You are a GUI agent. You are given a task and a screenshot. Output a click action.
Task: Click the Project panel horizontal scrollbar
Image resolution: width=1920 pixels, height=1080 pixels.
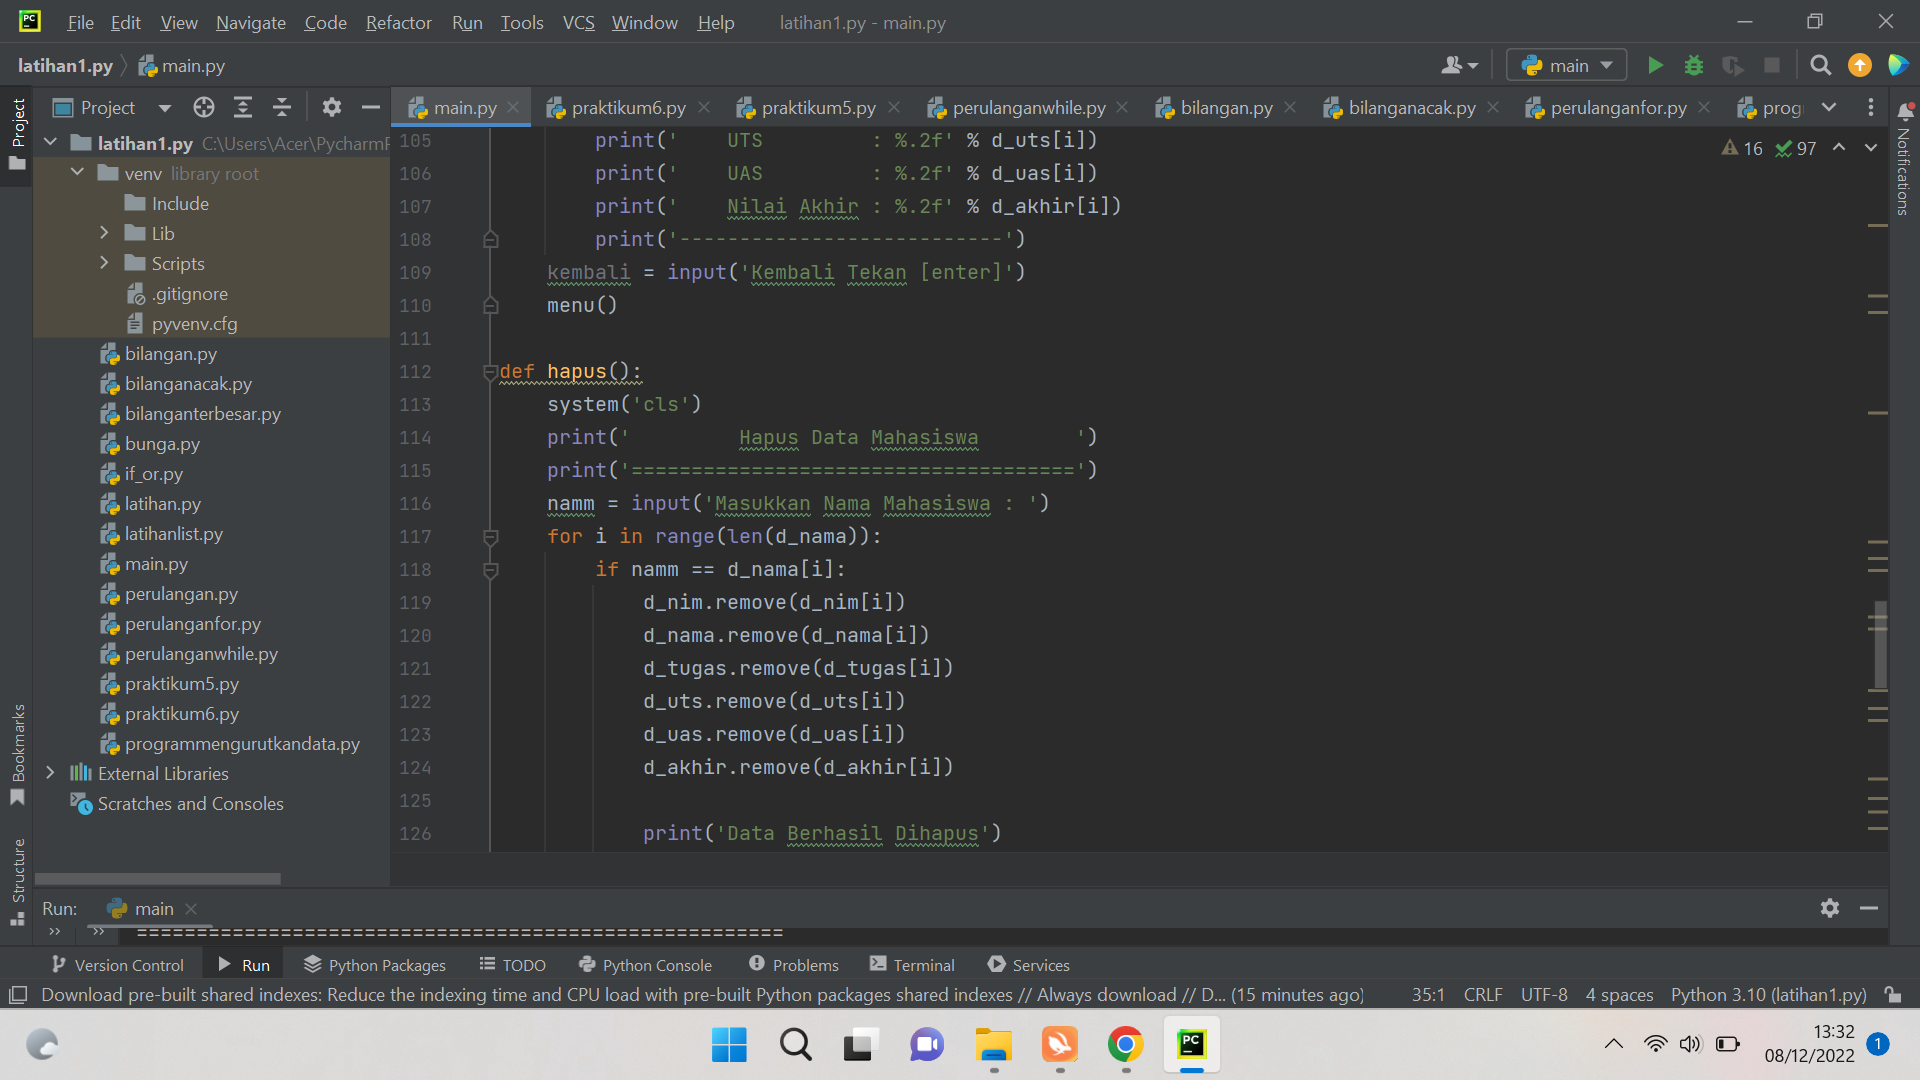coord(158,879)
